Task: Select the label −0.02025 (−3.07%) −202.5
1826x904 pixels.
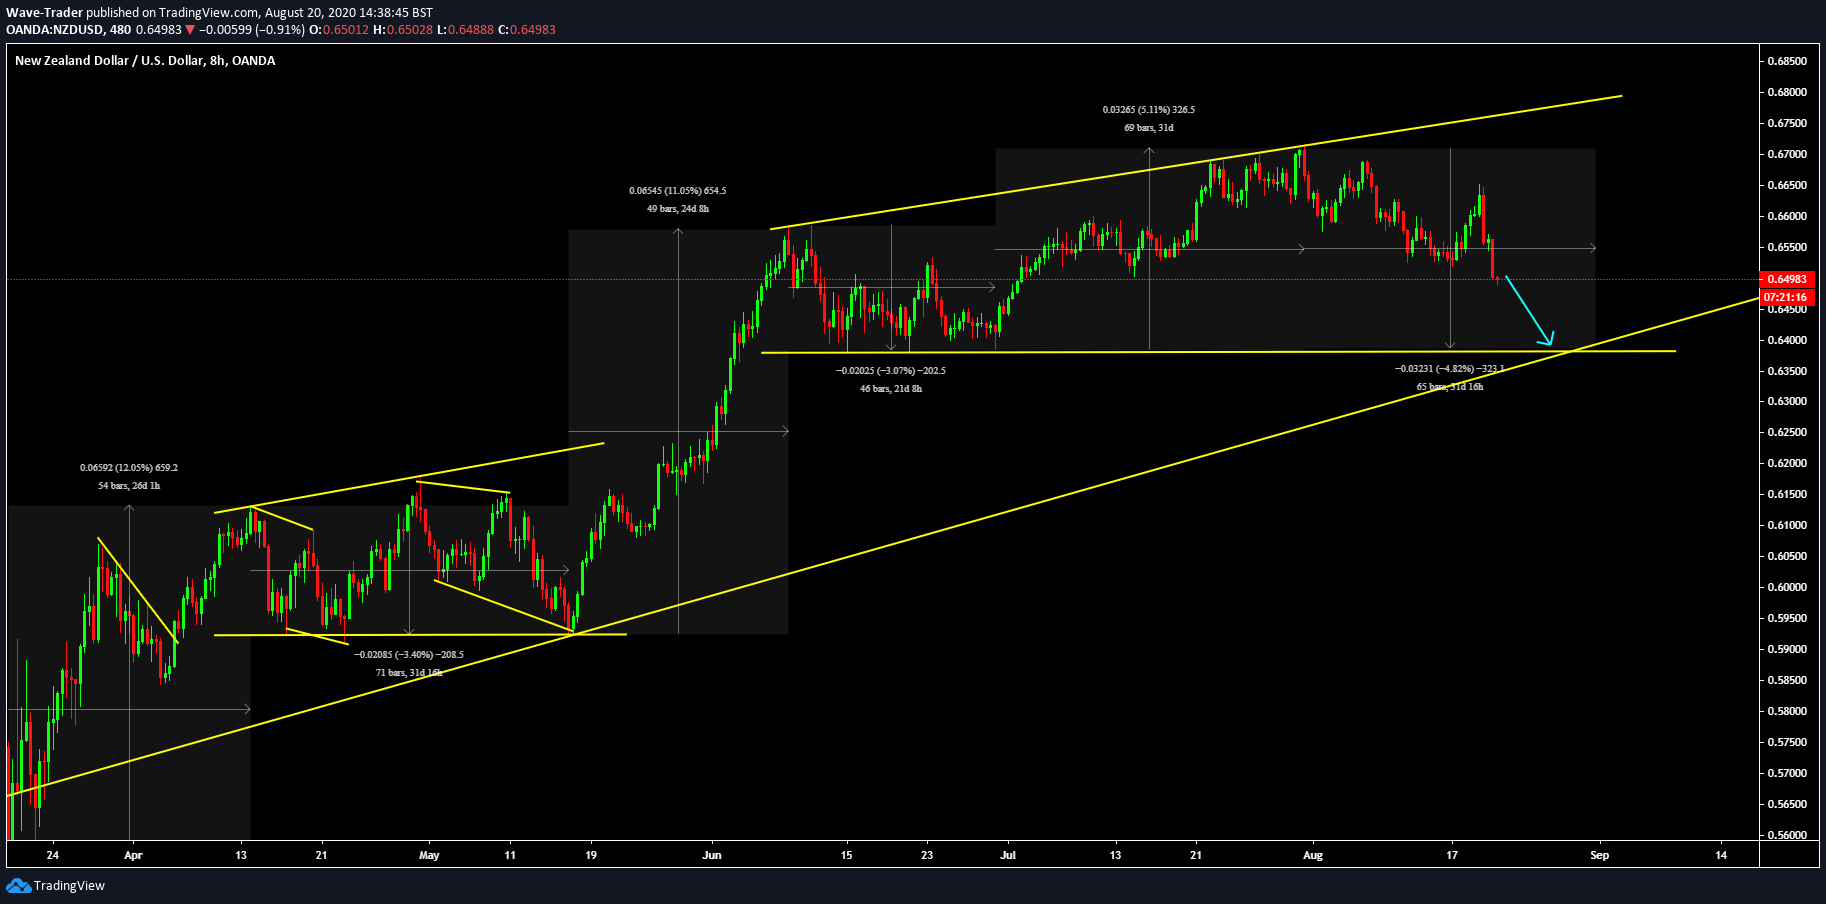Action: [891, 371]
